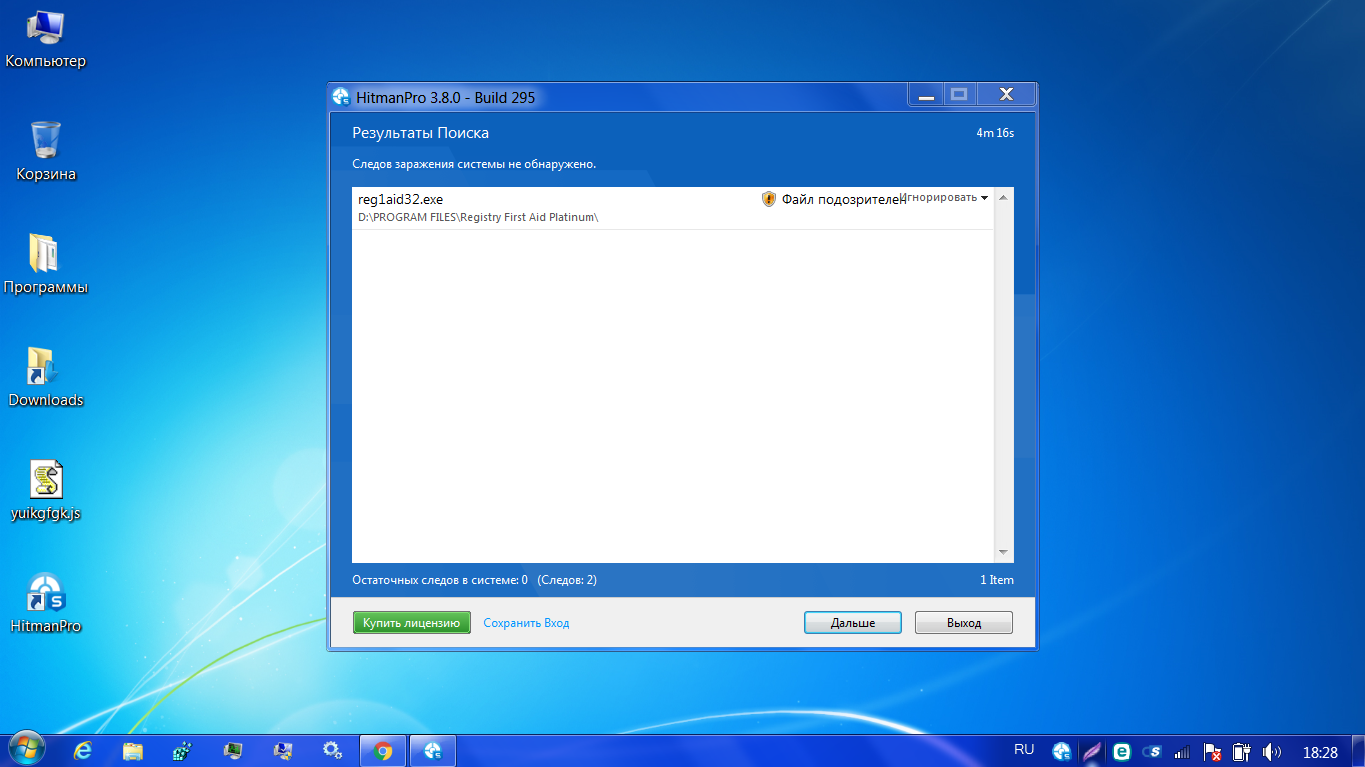
Task: Click the results list scrollbar down arrow
Action: coord(1004,553)
